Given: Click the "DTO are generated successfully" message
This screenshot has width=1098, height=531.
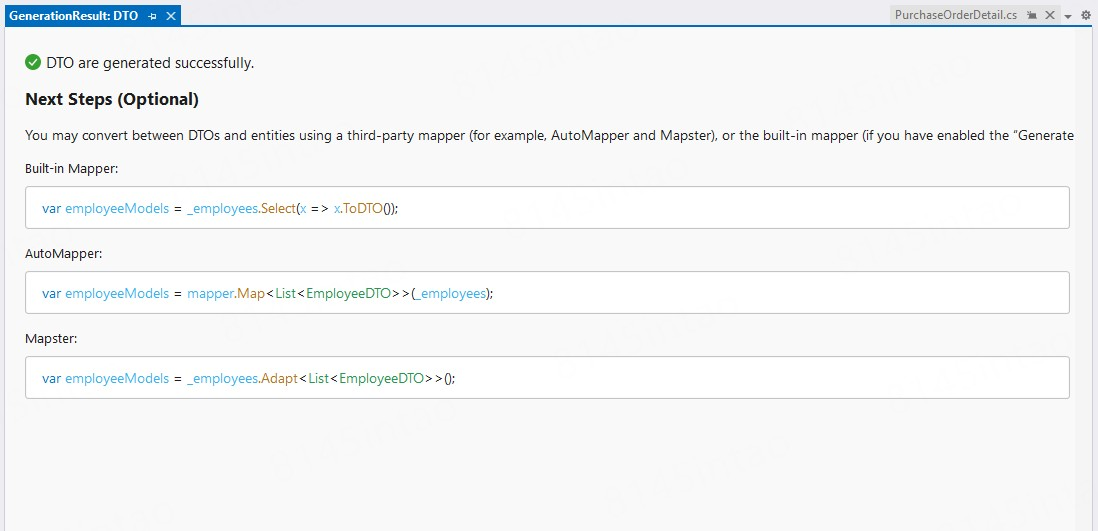Looking at the screenshot, I should tap(150, 63).
